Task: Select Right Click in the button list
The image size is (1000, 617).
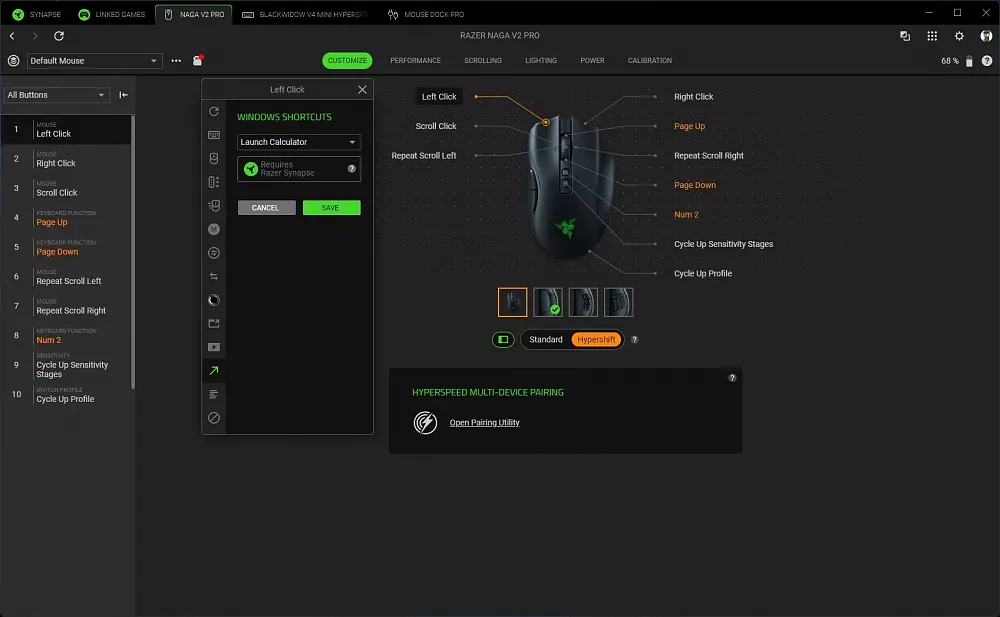Action: [66, 159]
